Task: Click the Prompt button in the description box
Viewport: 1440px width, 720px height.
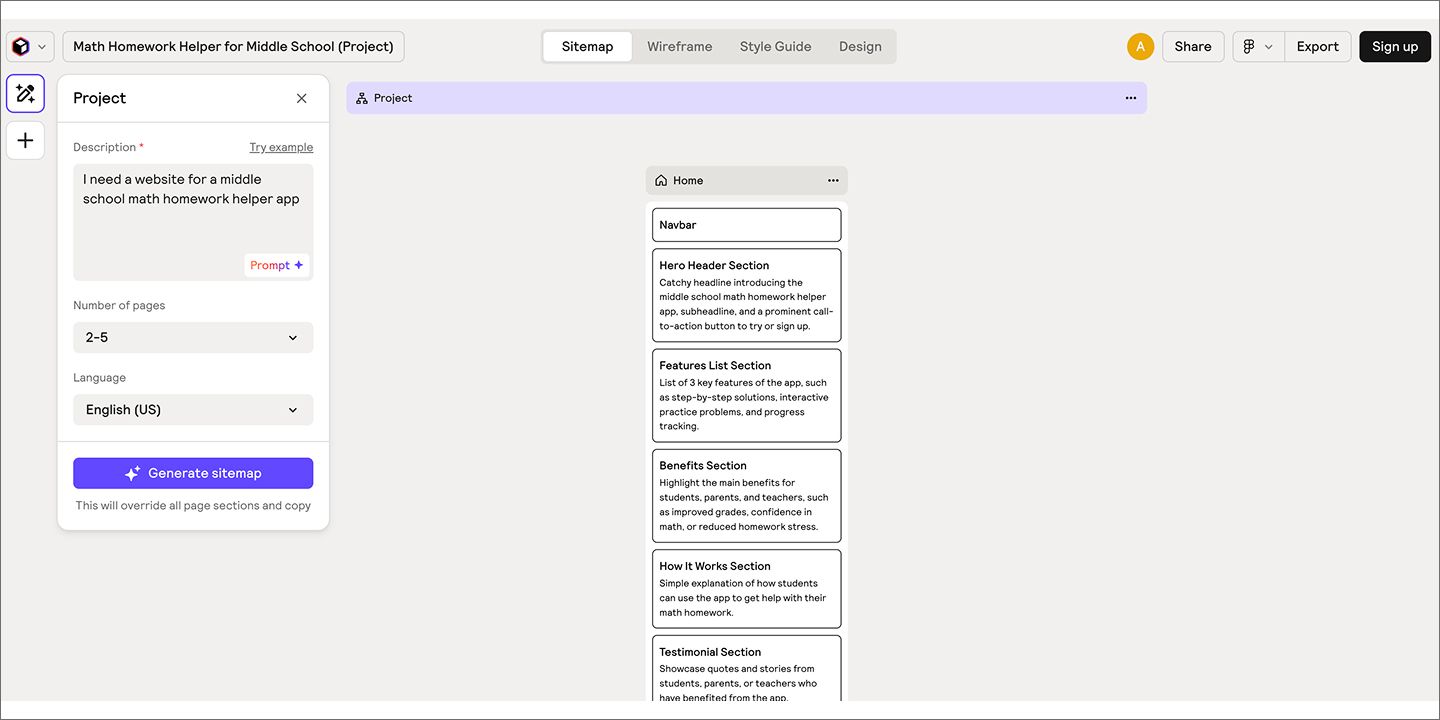Action: [x=276, y=264]
